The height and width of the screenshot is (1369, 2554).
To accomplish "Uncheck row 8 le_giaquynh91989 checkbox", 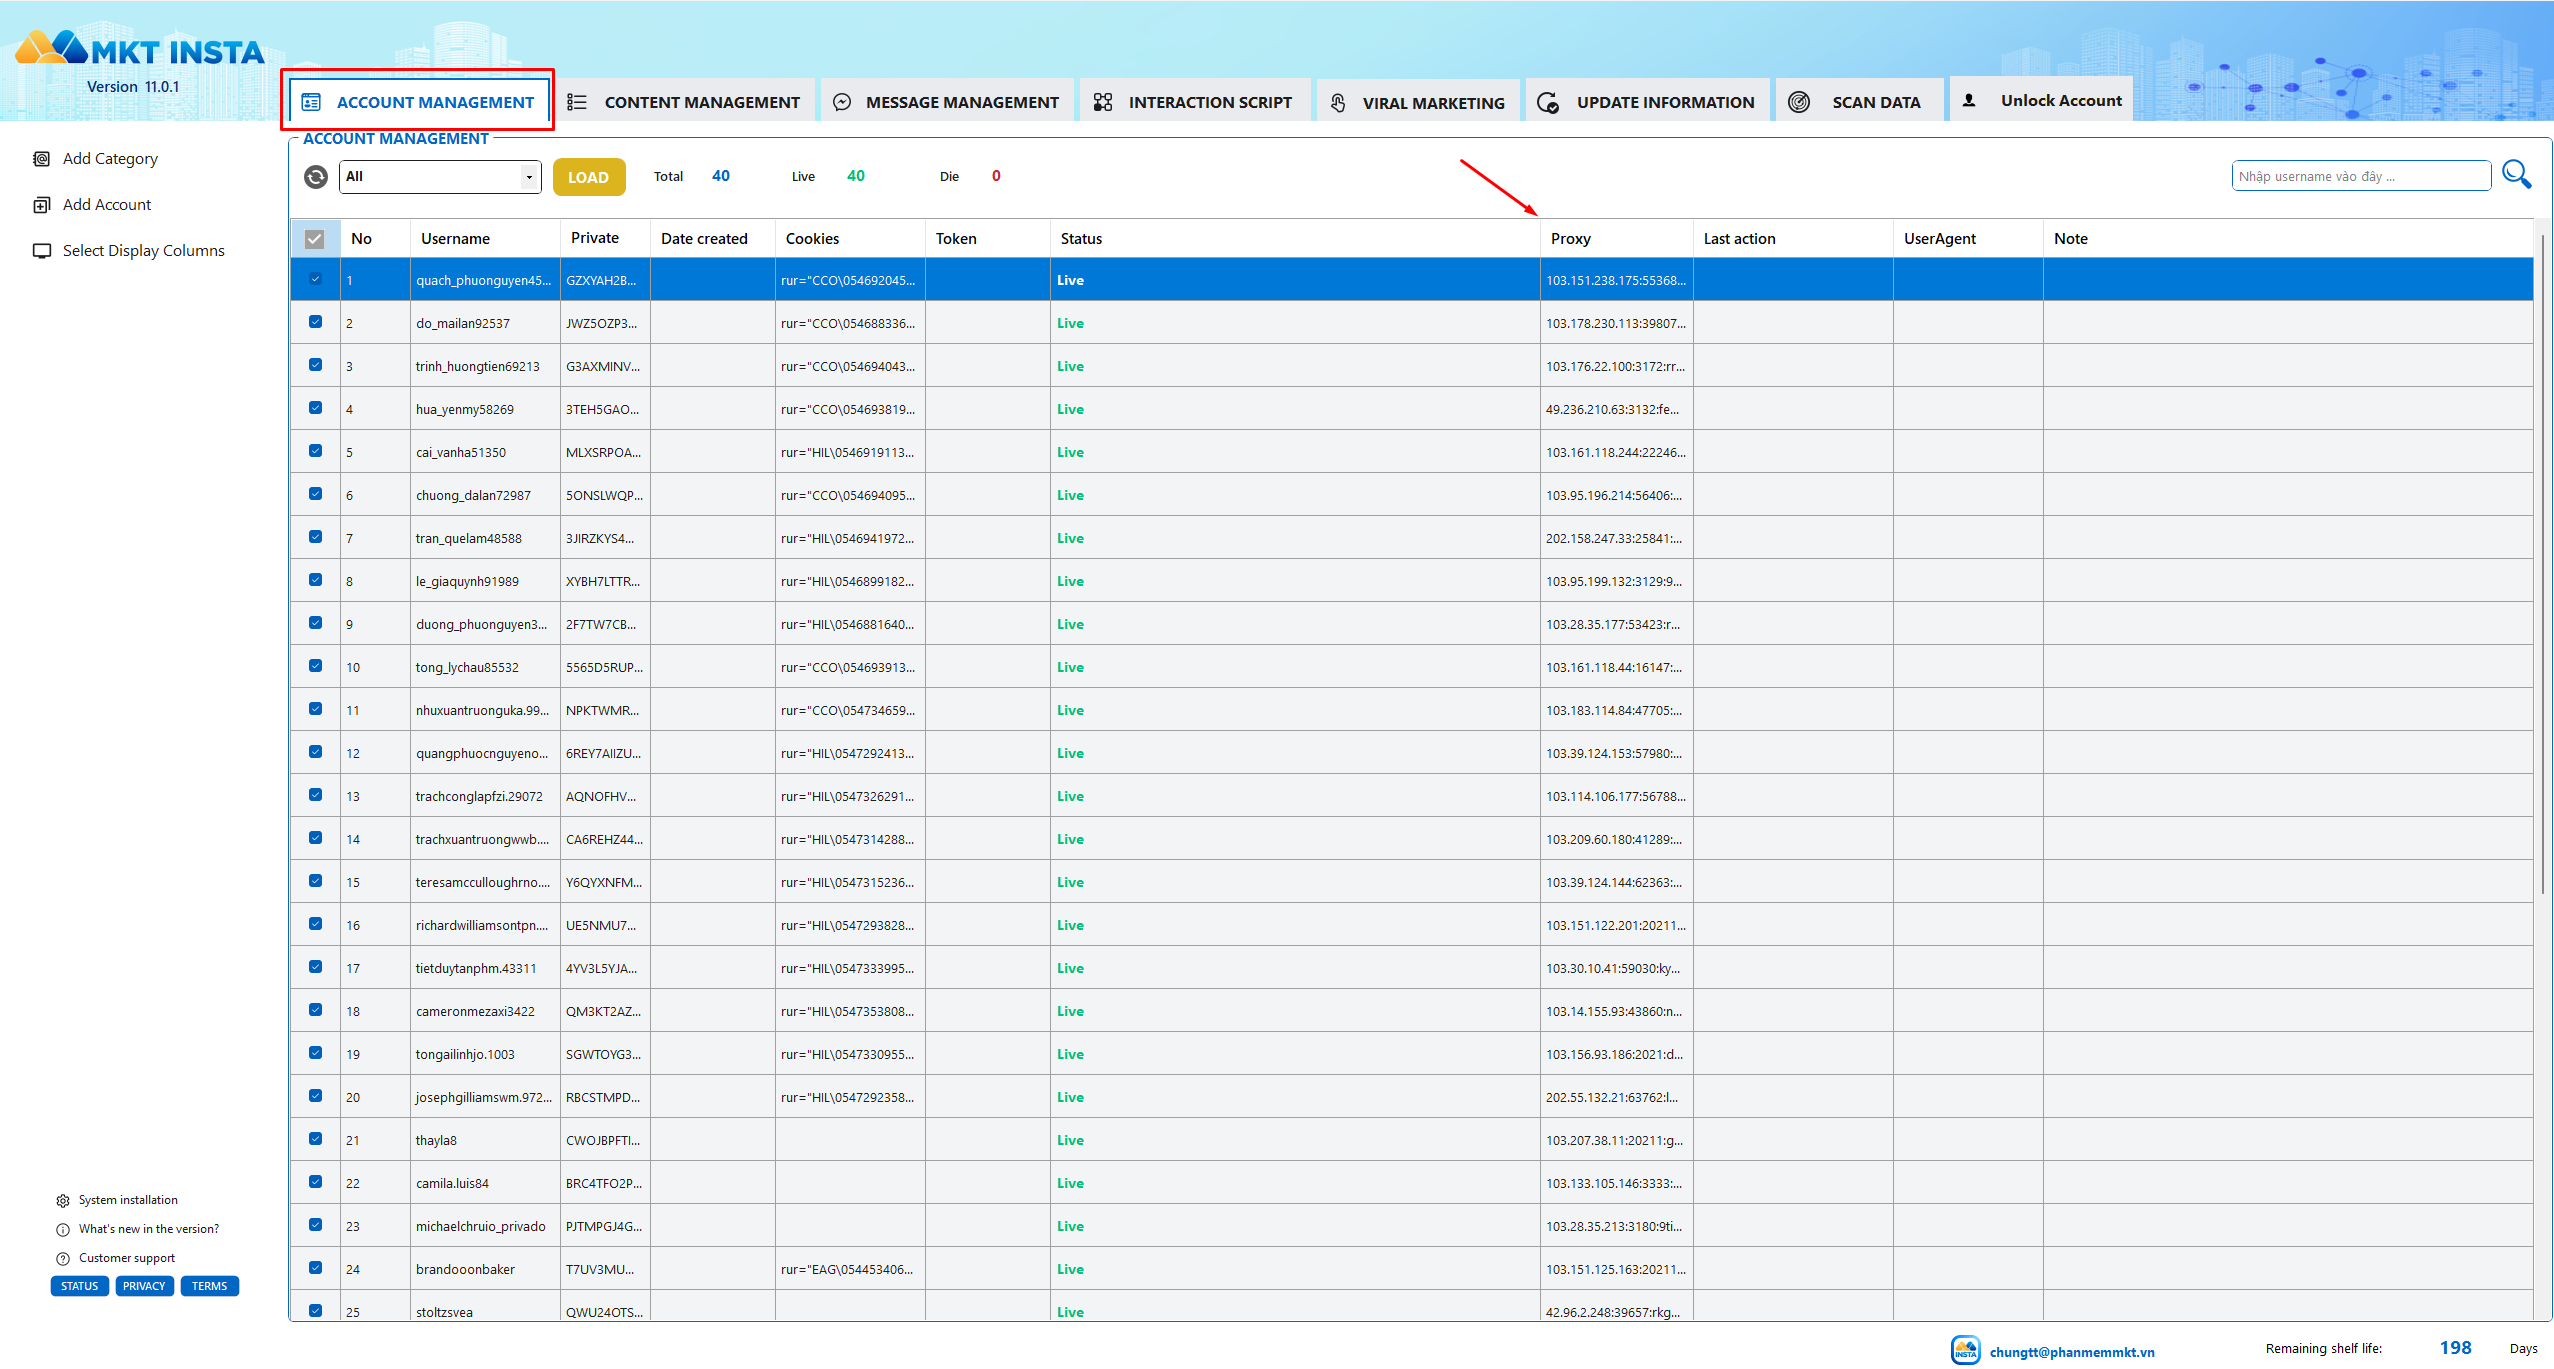I will [x=315, y=580].
